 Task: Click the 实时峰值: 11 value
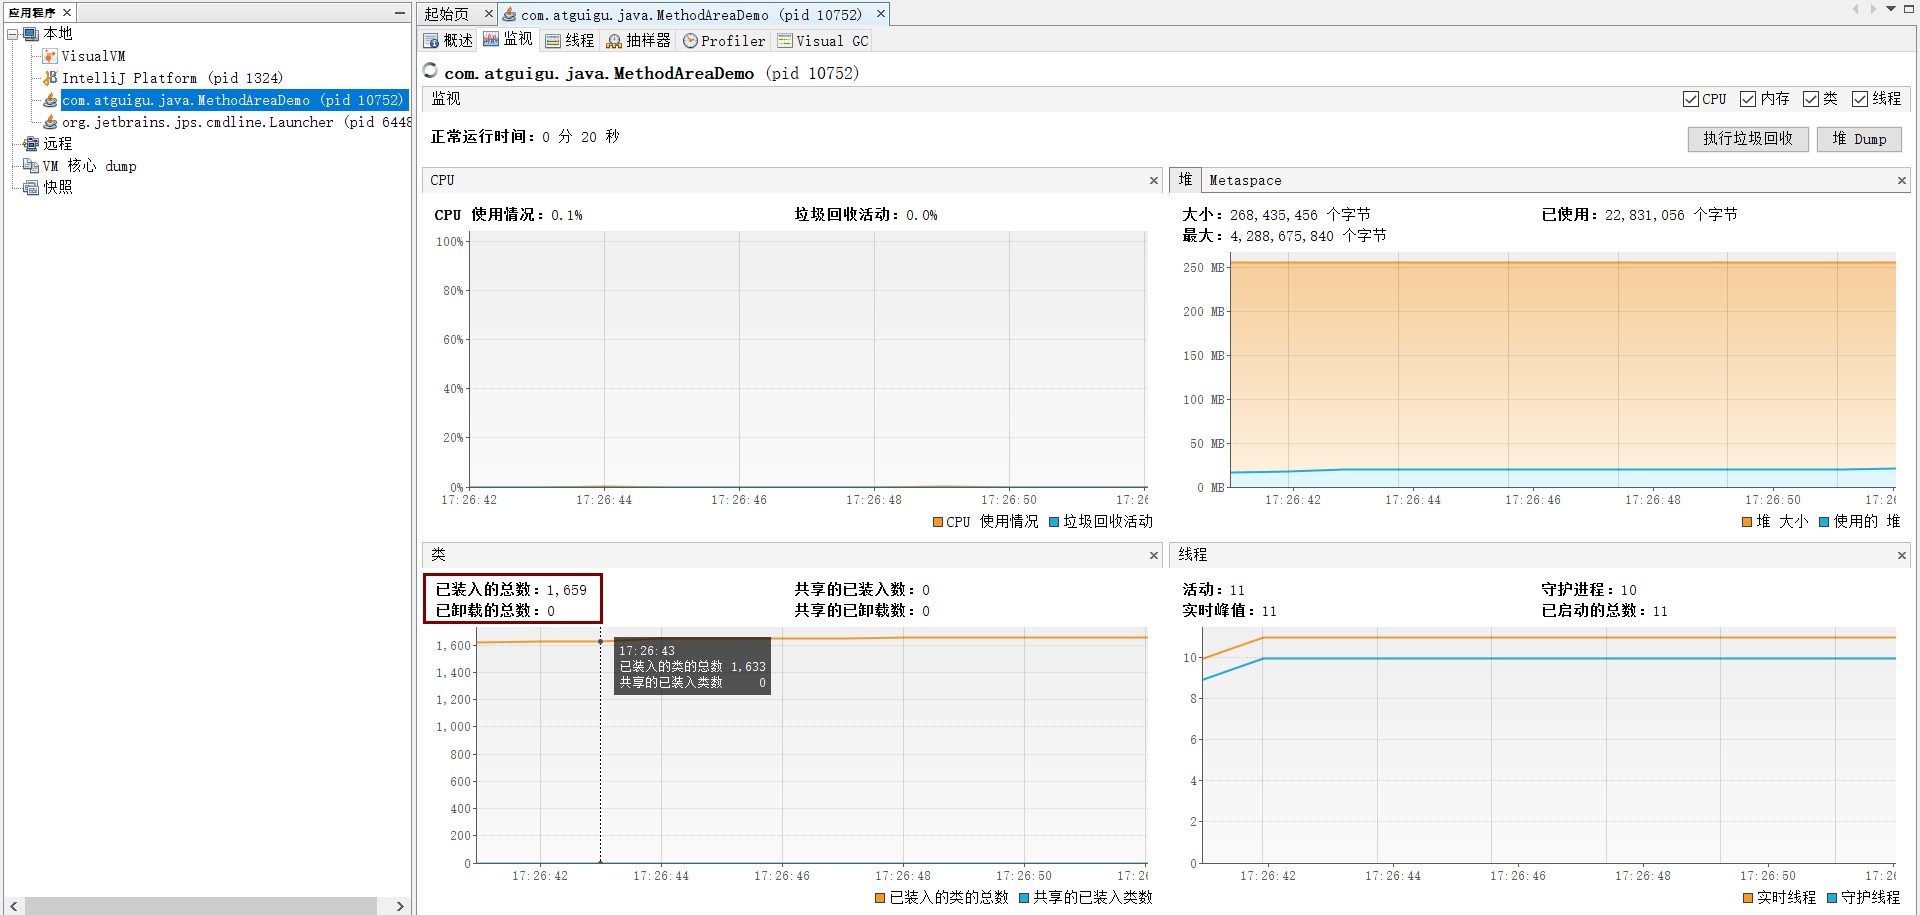click(1229, 611)
